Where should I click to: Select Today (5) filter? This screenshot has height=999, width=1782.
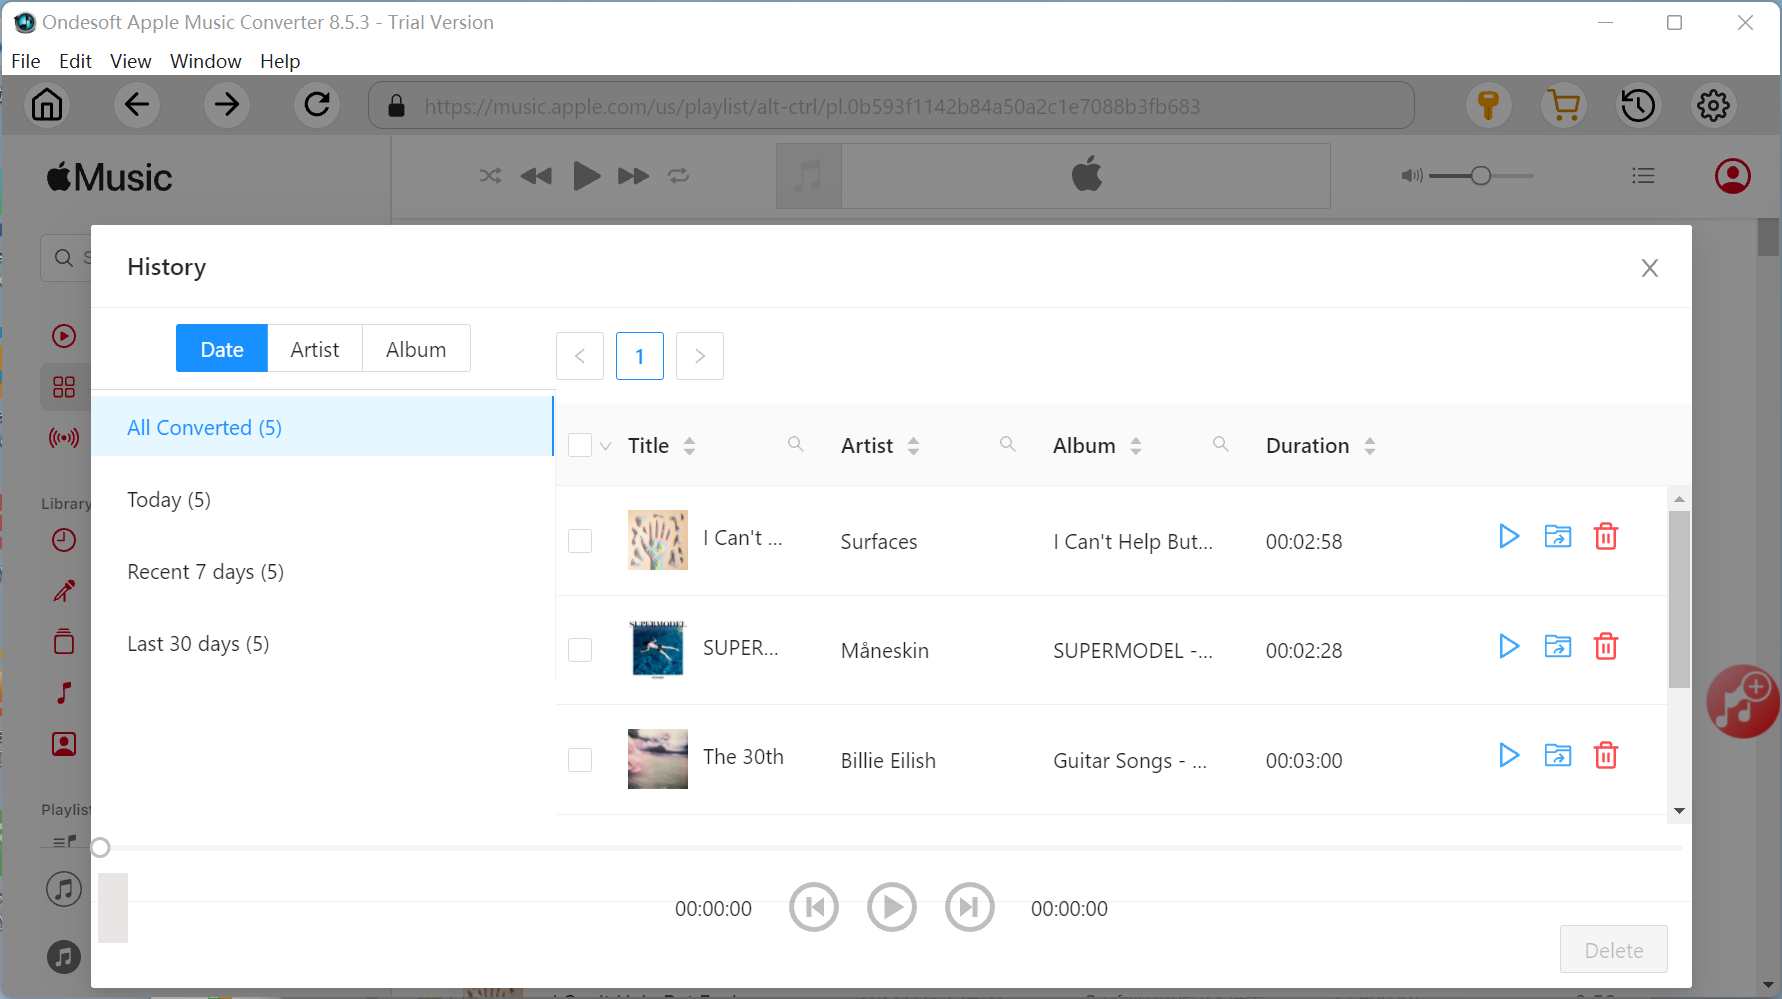[322, 499]
